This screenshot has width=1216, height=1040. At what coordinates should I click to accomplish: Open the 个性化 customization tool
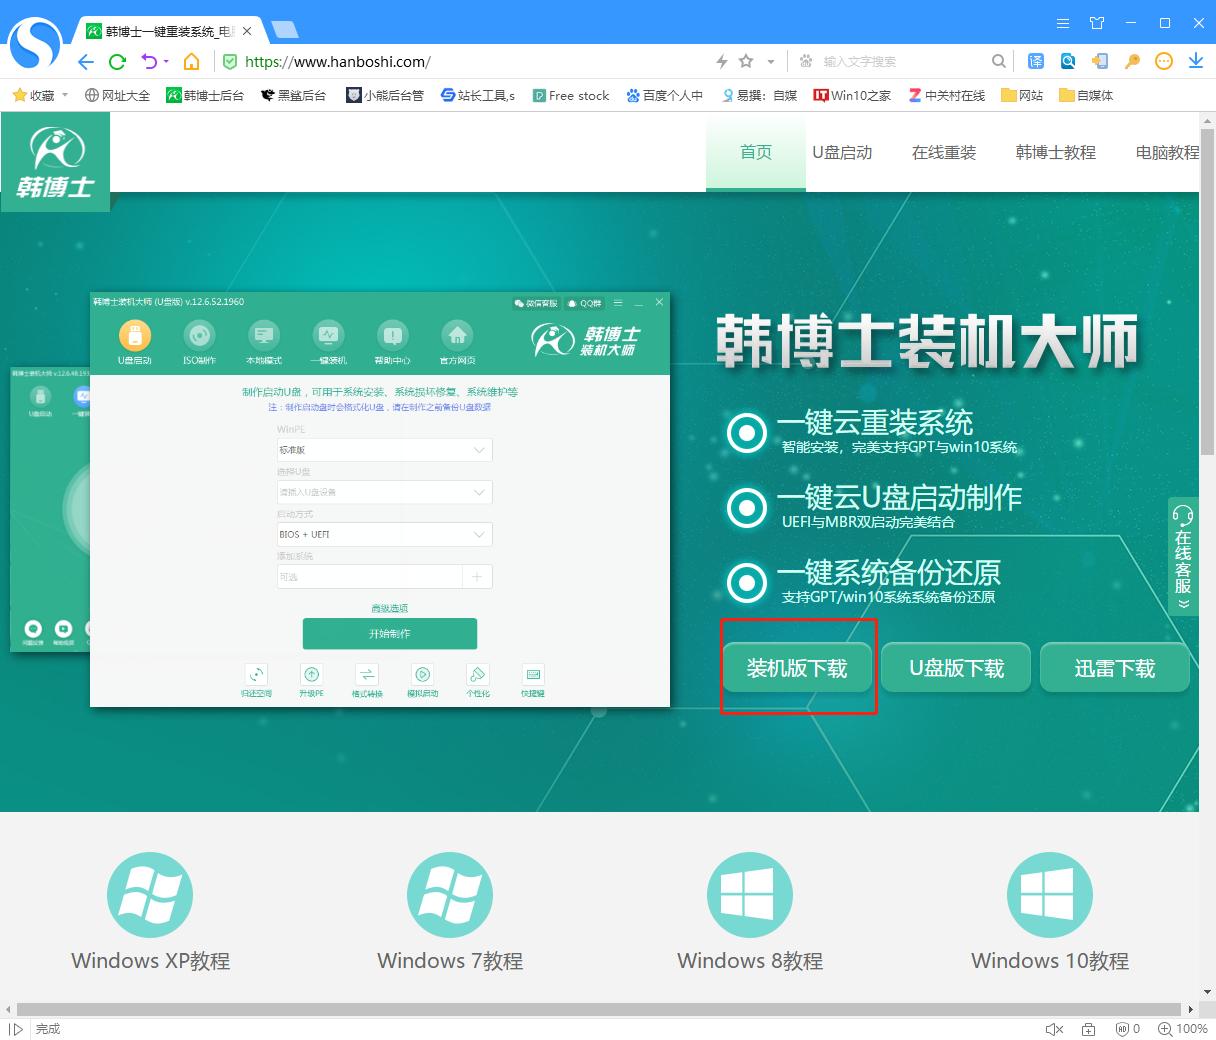[478, 678]
